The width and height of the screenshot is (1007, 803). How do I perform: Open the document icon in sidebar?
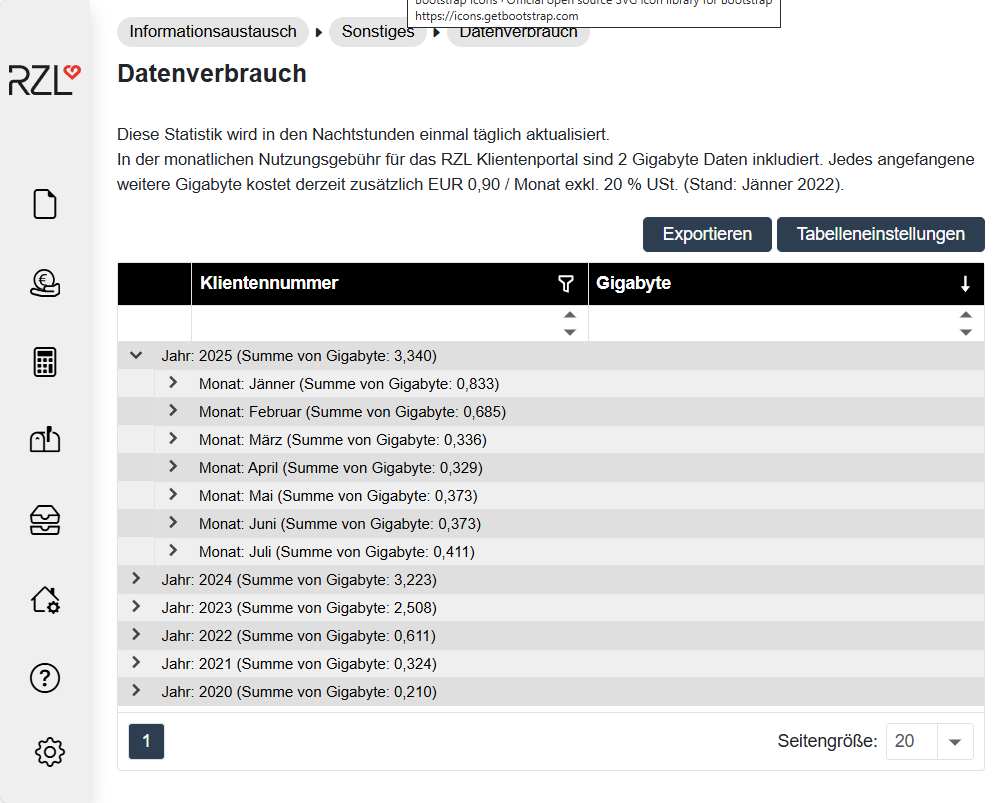45,204
